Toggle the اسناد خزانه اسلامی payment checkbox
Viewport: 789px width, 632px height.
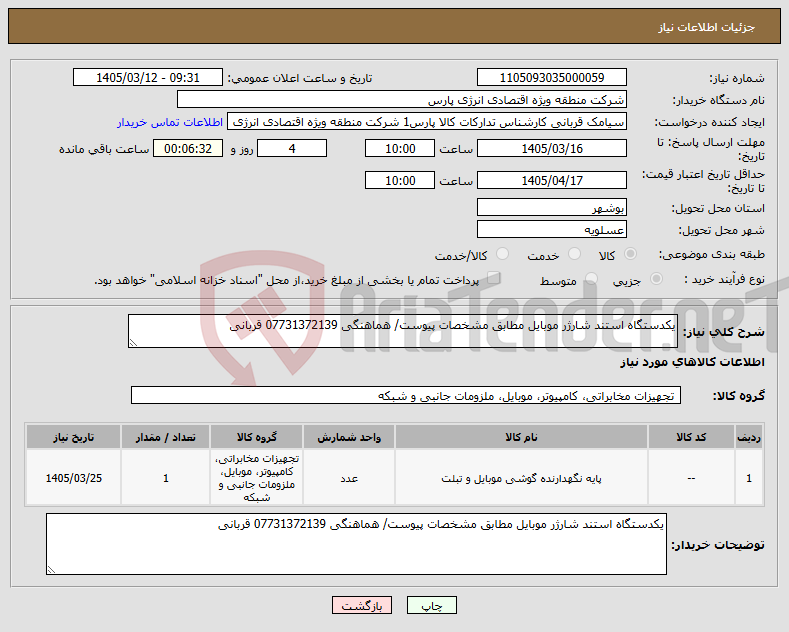tap(494, 278)
